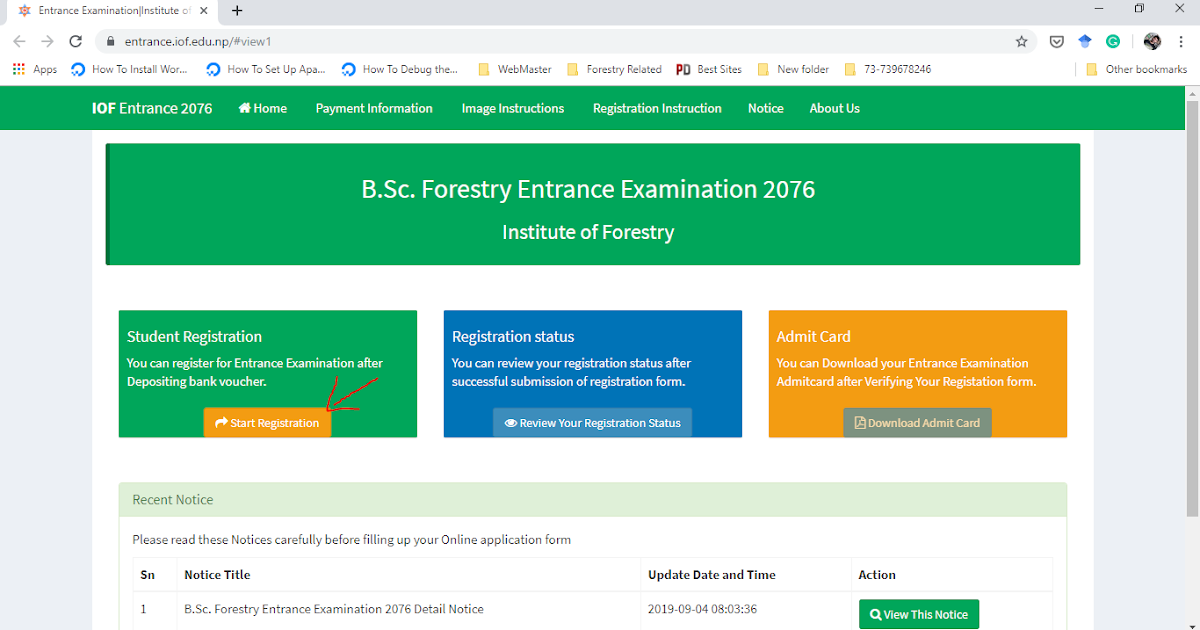The width and height of the screenshot is (1200, 630).
Task: Click the Start Registration button
Action: 267,422
